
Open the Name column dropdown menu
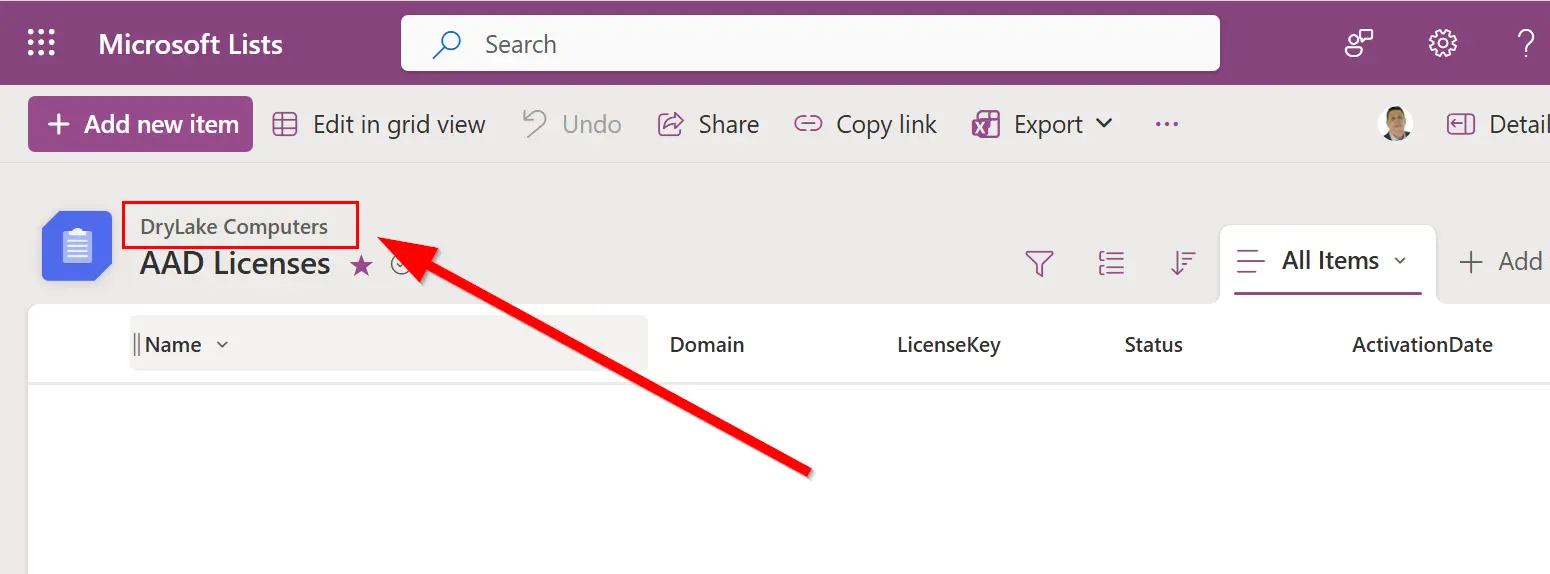[x=222, y=345]
